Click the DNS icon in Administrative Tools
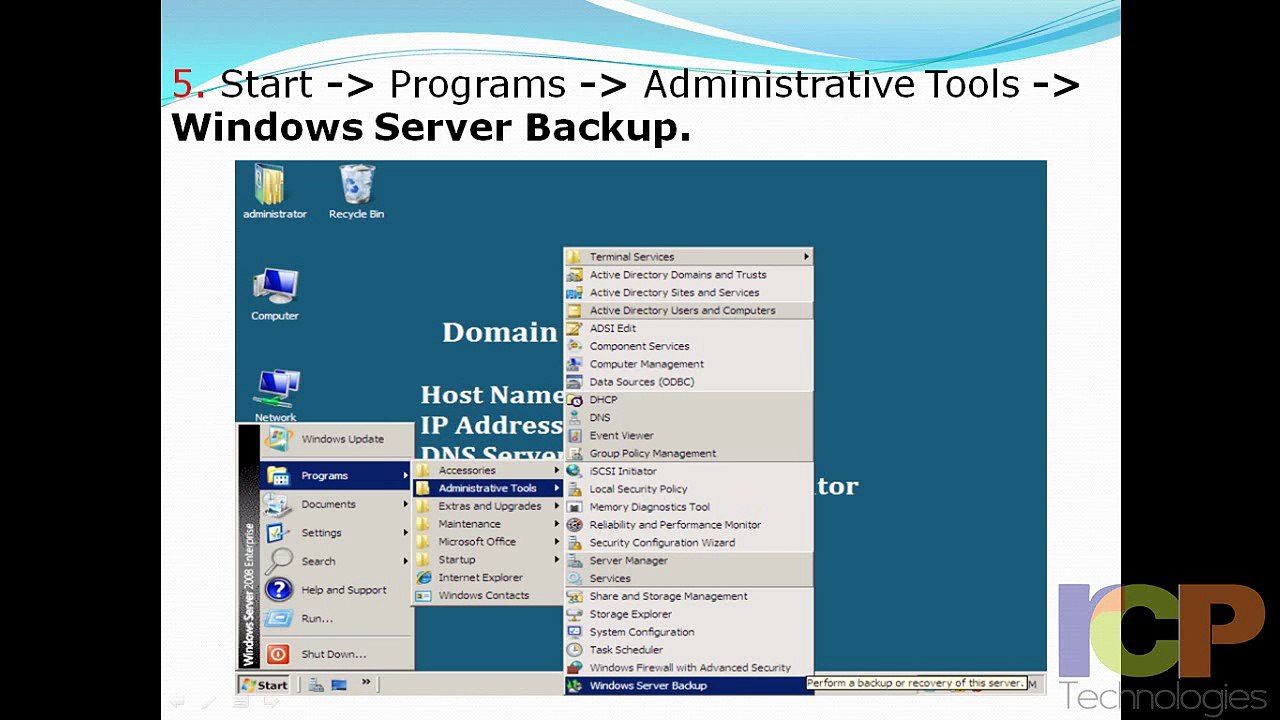 point(574,418)
